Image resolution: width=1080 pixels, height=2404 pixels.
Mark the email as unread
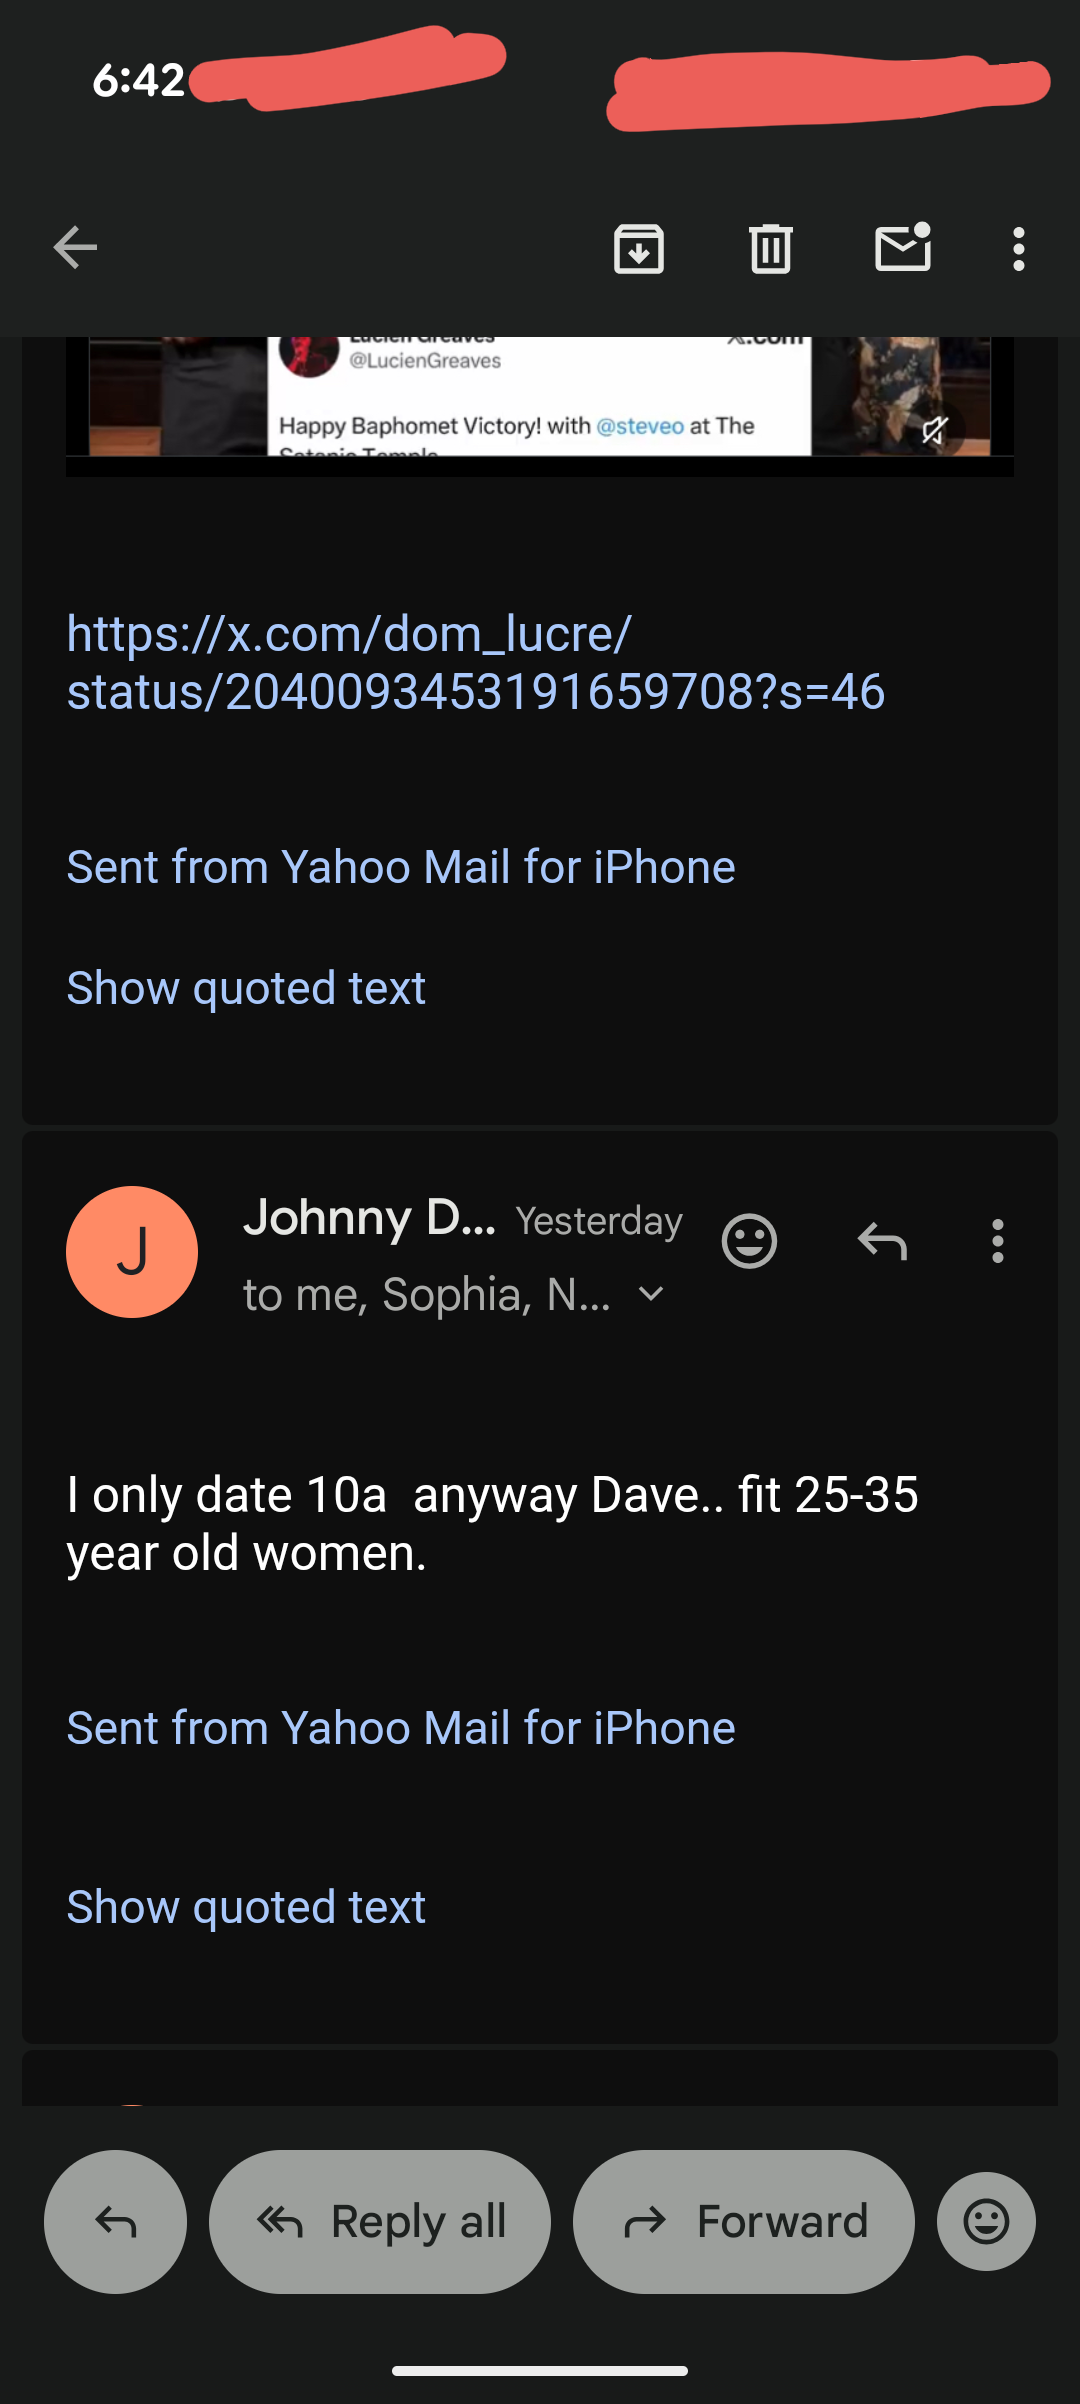coord(903,248)
